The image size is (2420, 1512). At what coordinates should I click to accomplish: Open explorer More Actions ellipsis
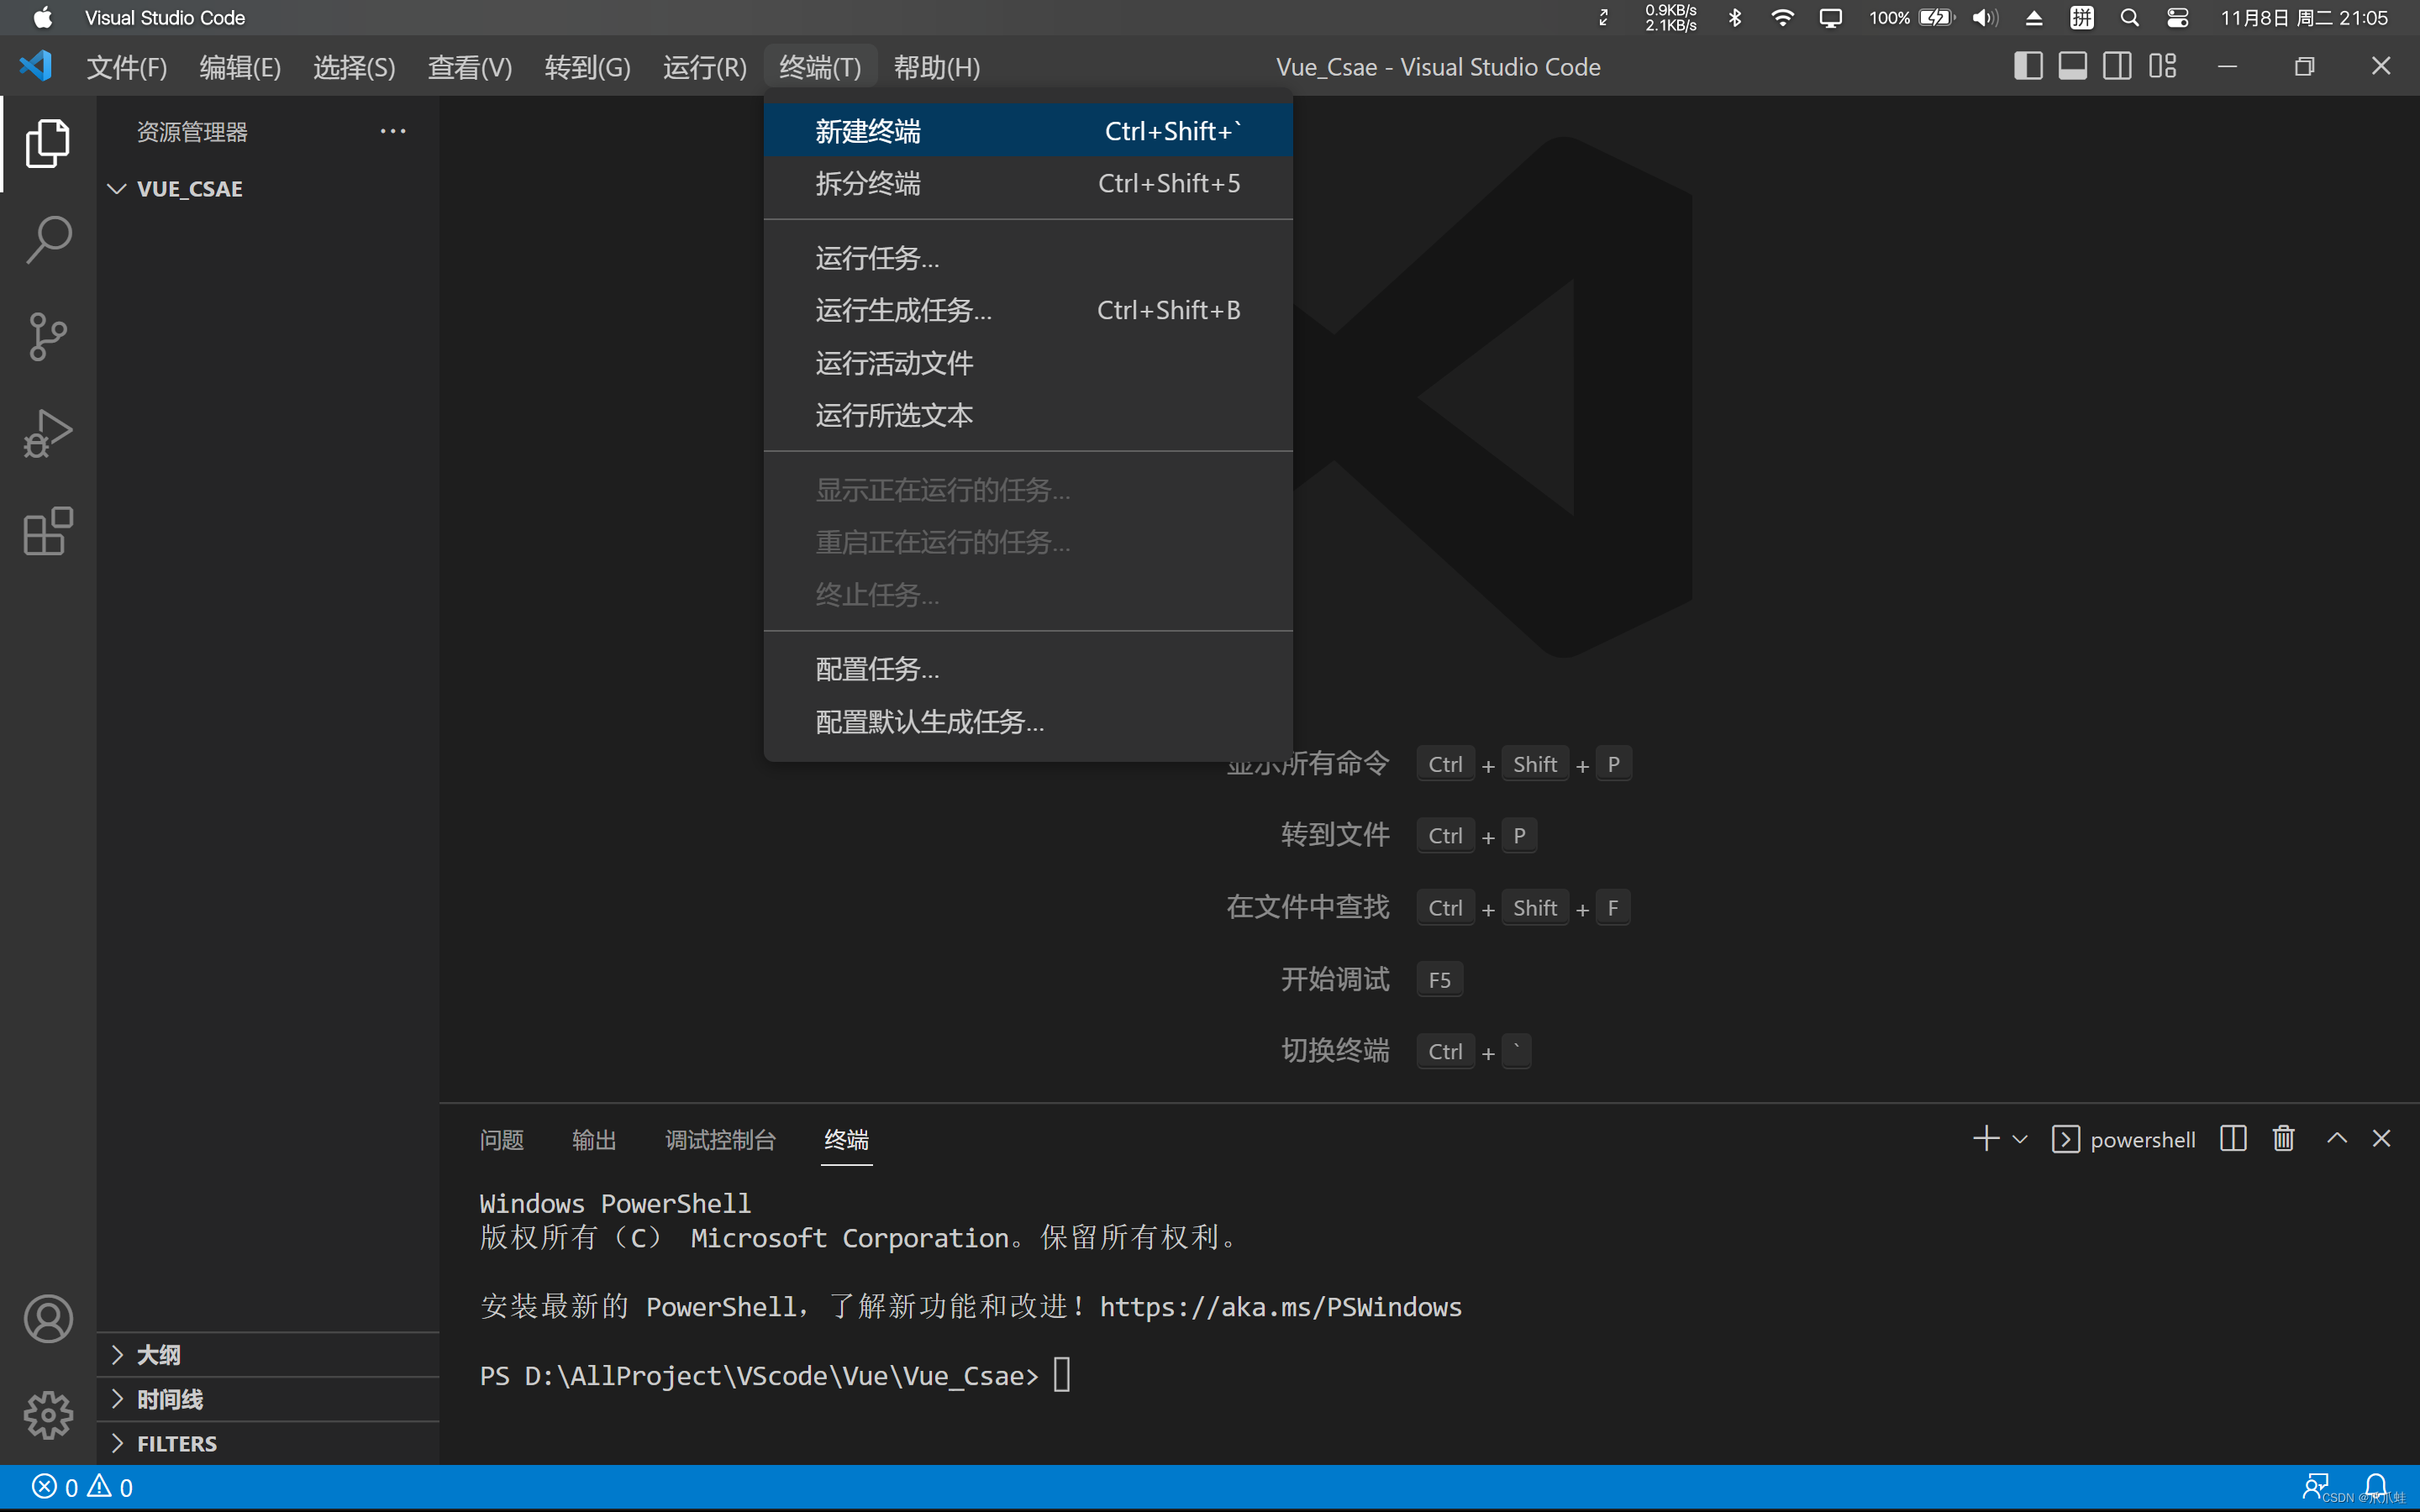coord(393,131)
